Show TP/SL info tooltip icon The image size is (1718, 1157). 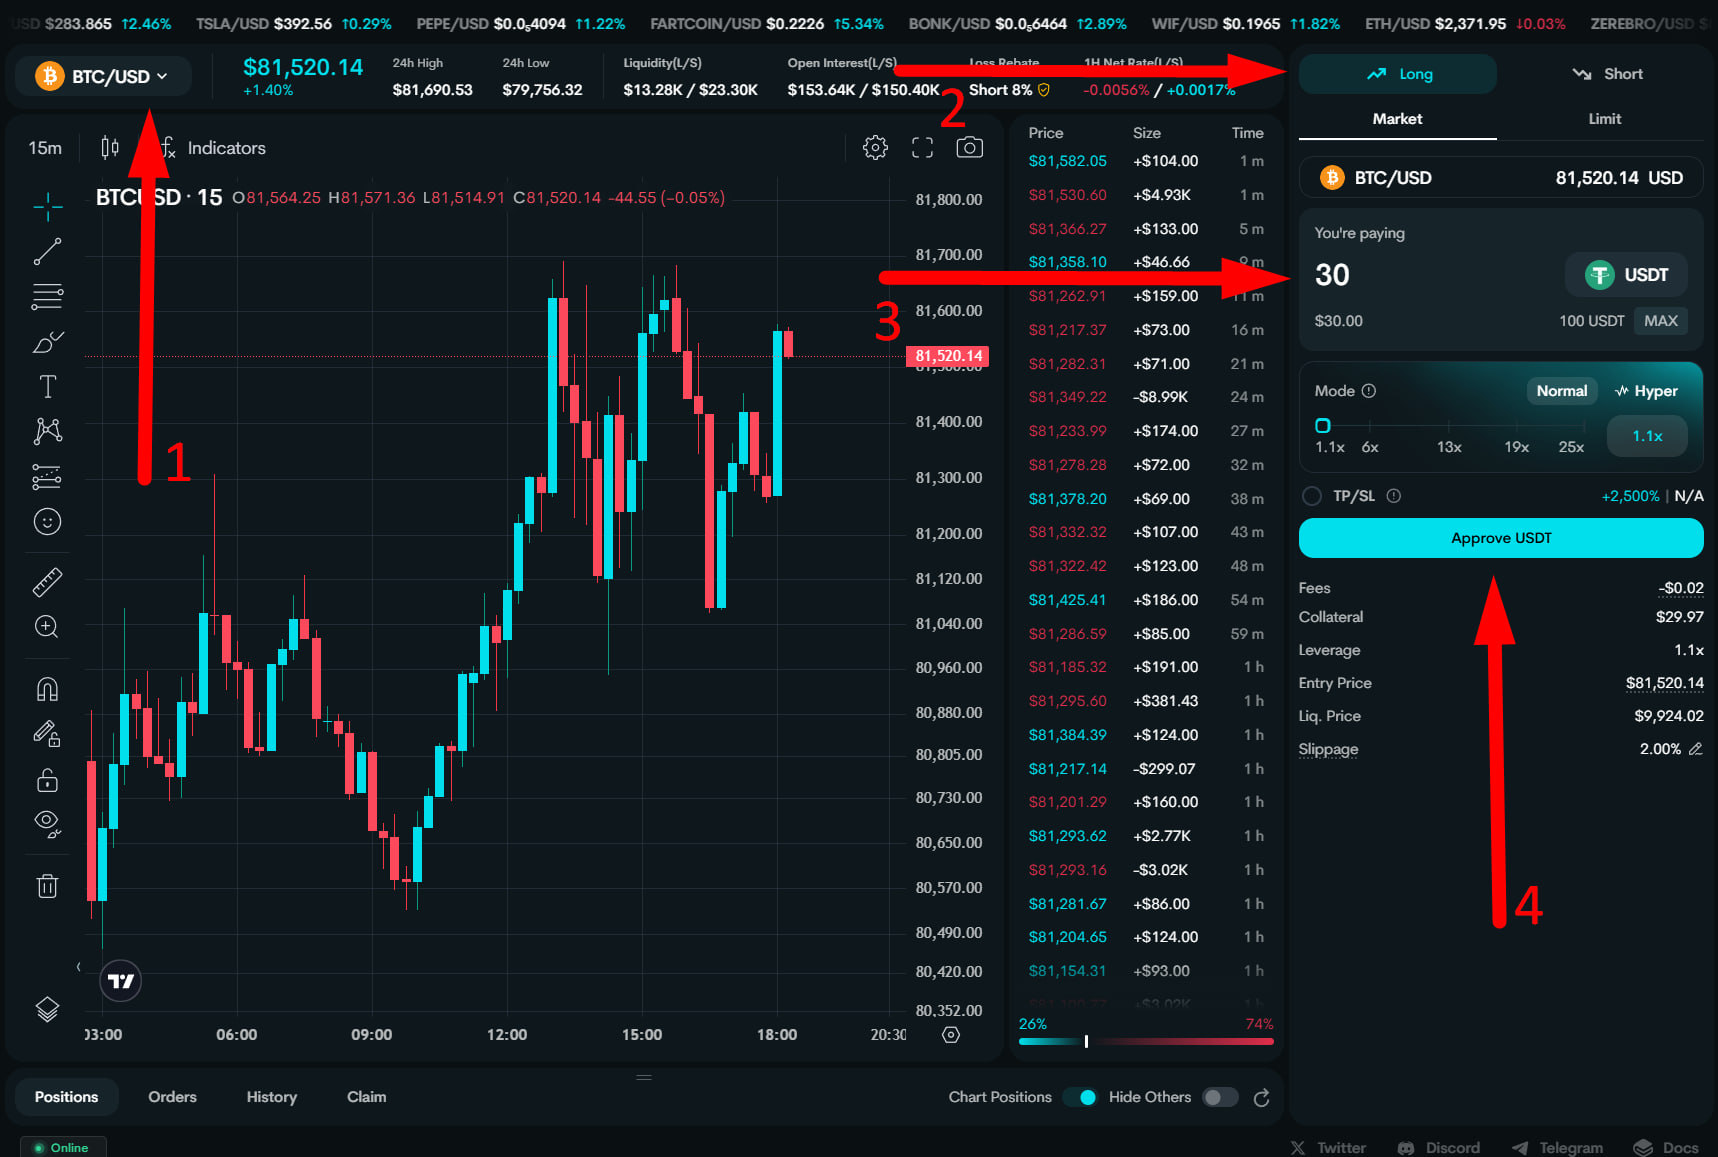[x=1393, y=496]
